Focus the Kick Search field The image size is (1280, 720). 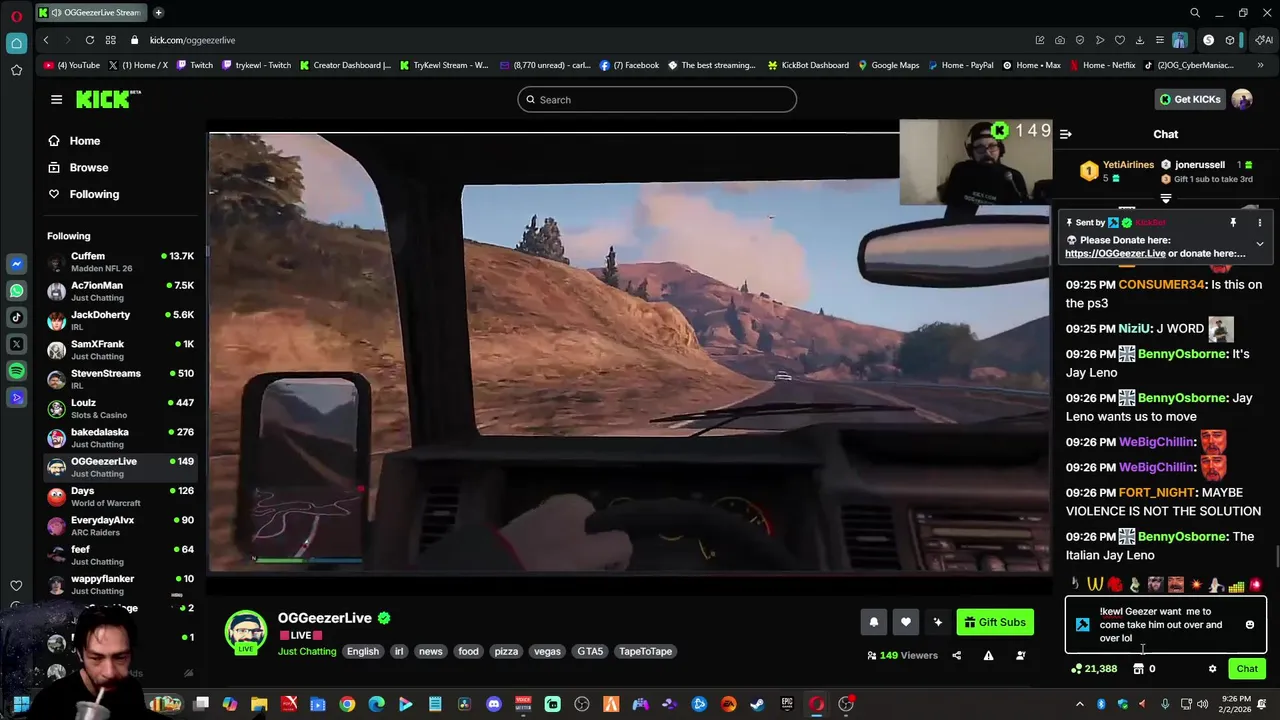[657, 99]
